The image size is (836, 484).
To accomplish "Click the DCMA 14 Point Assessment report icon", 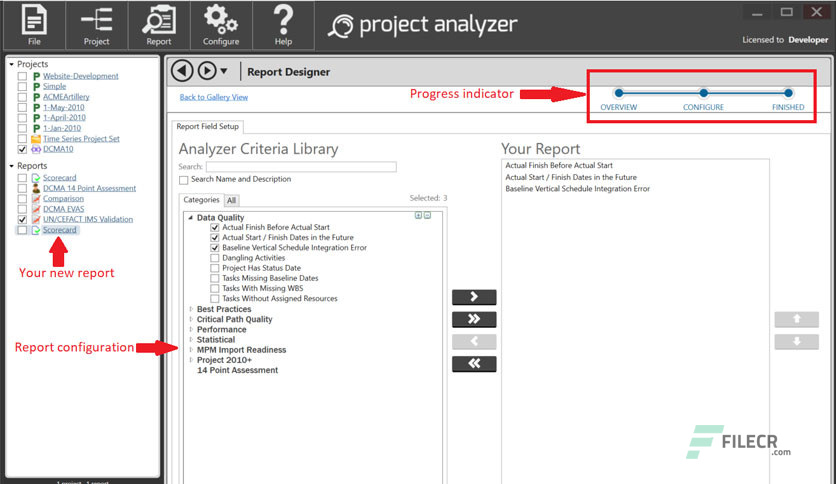I will click(x=36, y=188).
